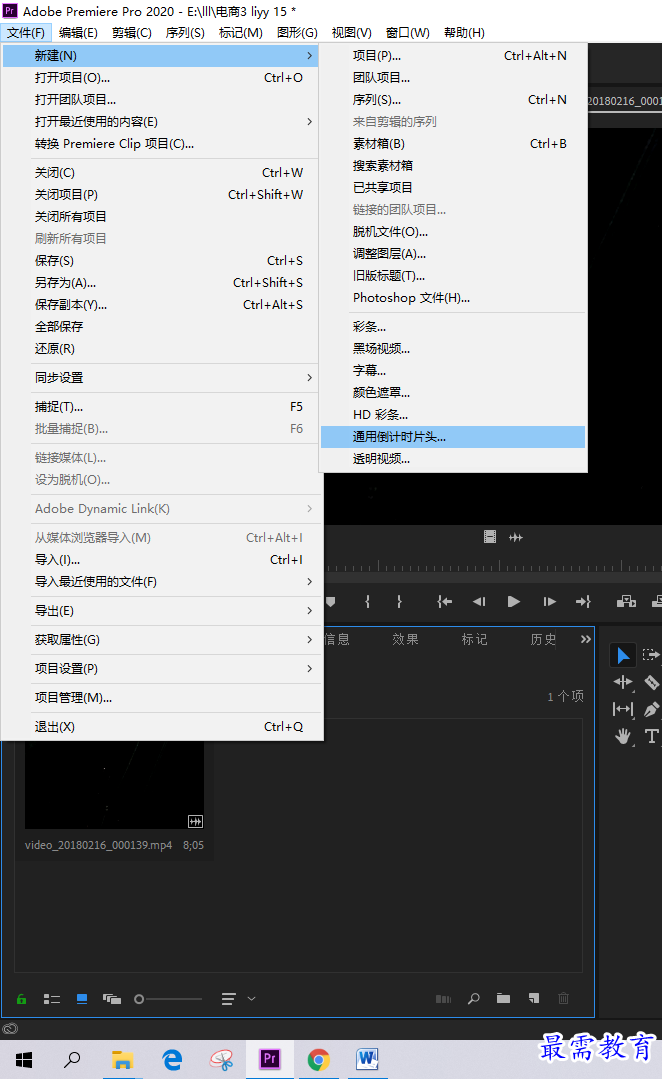Switch project panel to icon view
This screenshot has width=662, height=1079.
click(x=82, y=998)
